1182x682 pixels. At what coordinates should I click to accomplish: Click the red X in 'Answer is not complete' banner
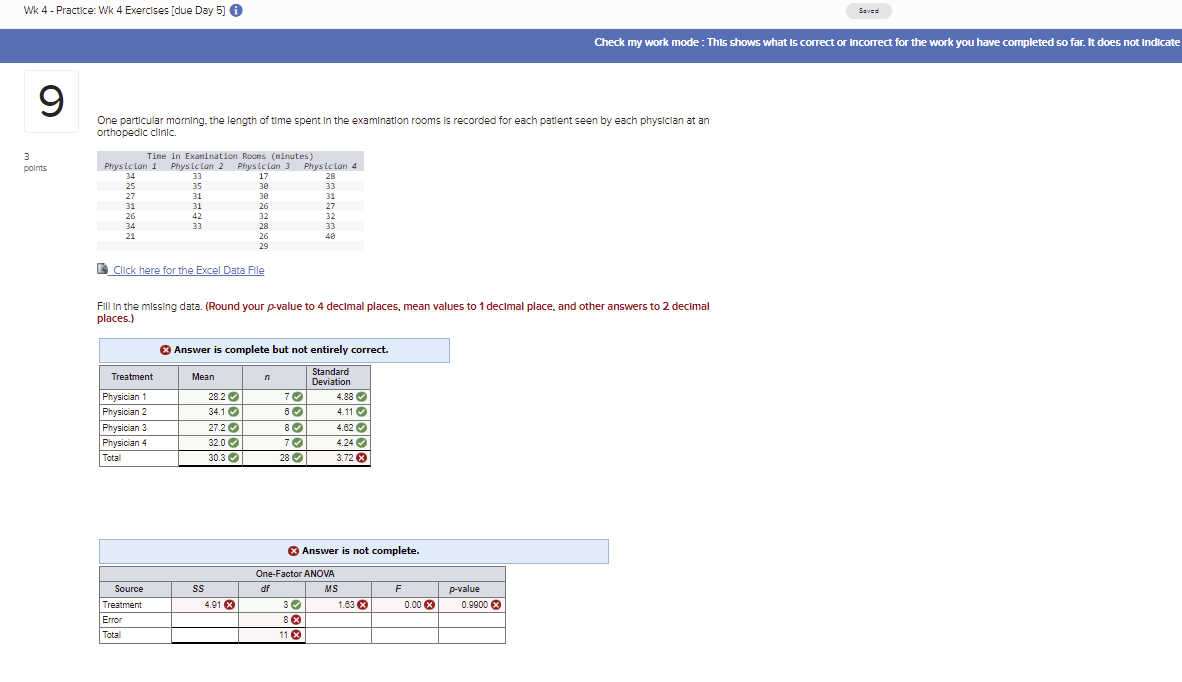pos(293,551)
